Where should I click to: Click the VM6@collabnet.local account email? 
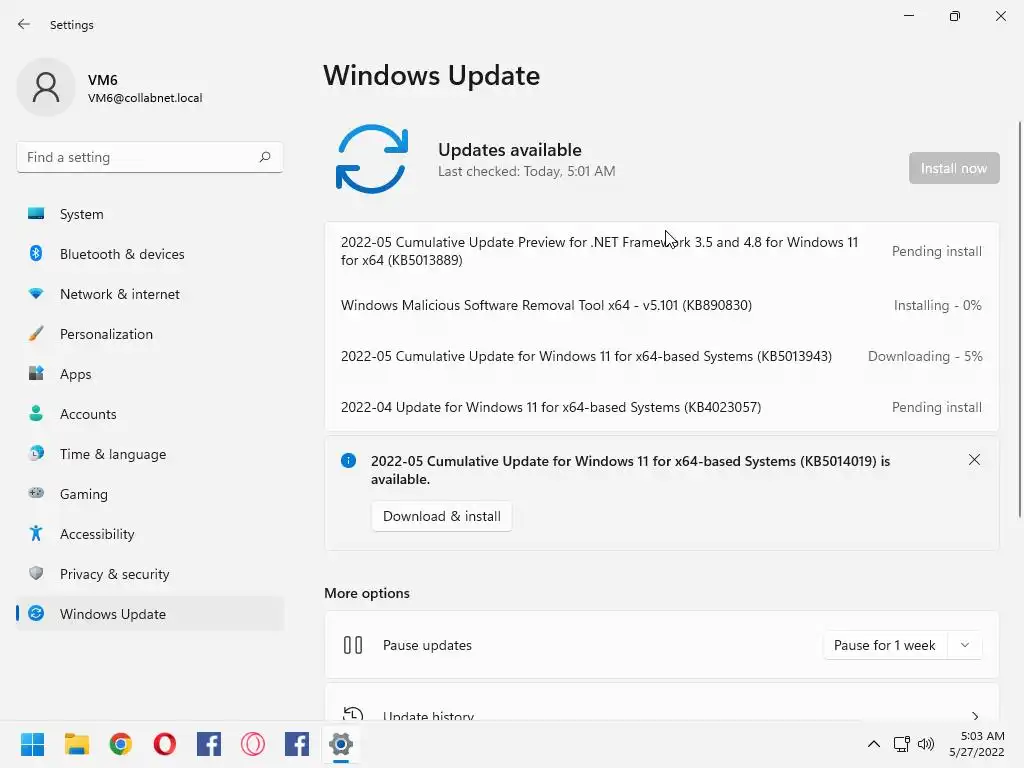(145, 98)
